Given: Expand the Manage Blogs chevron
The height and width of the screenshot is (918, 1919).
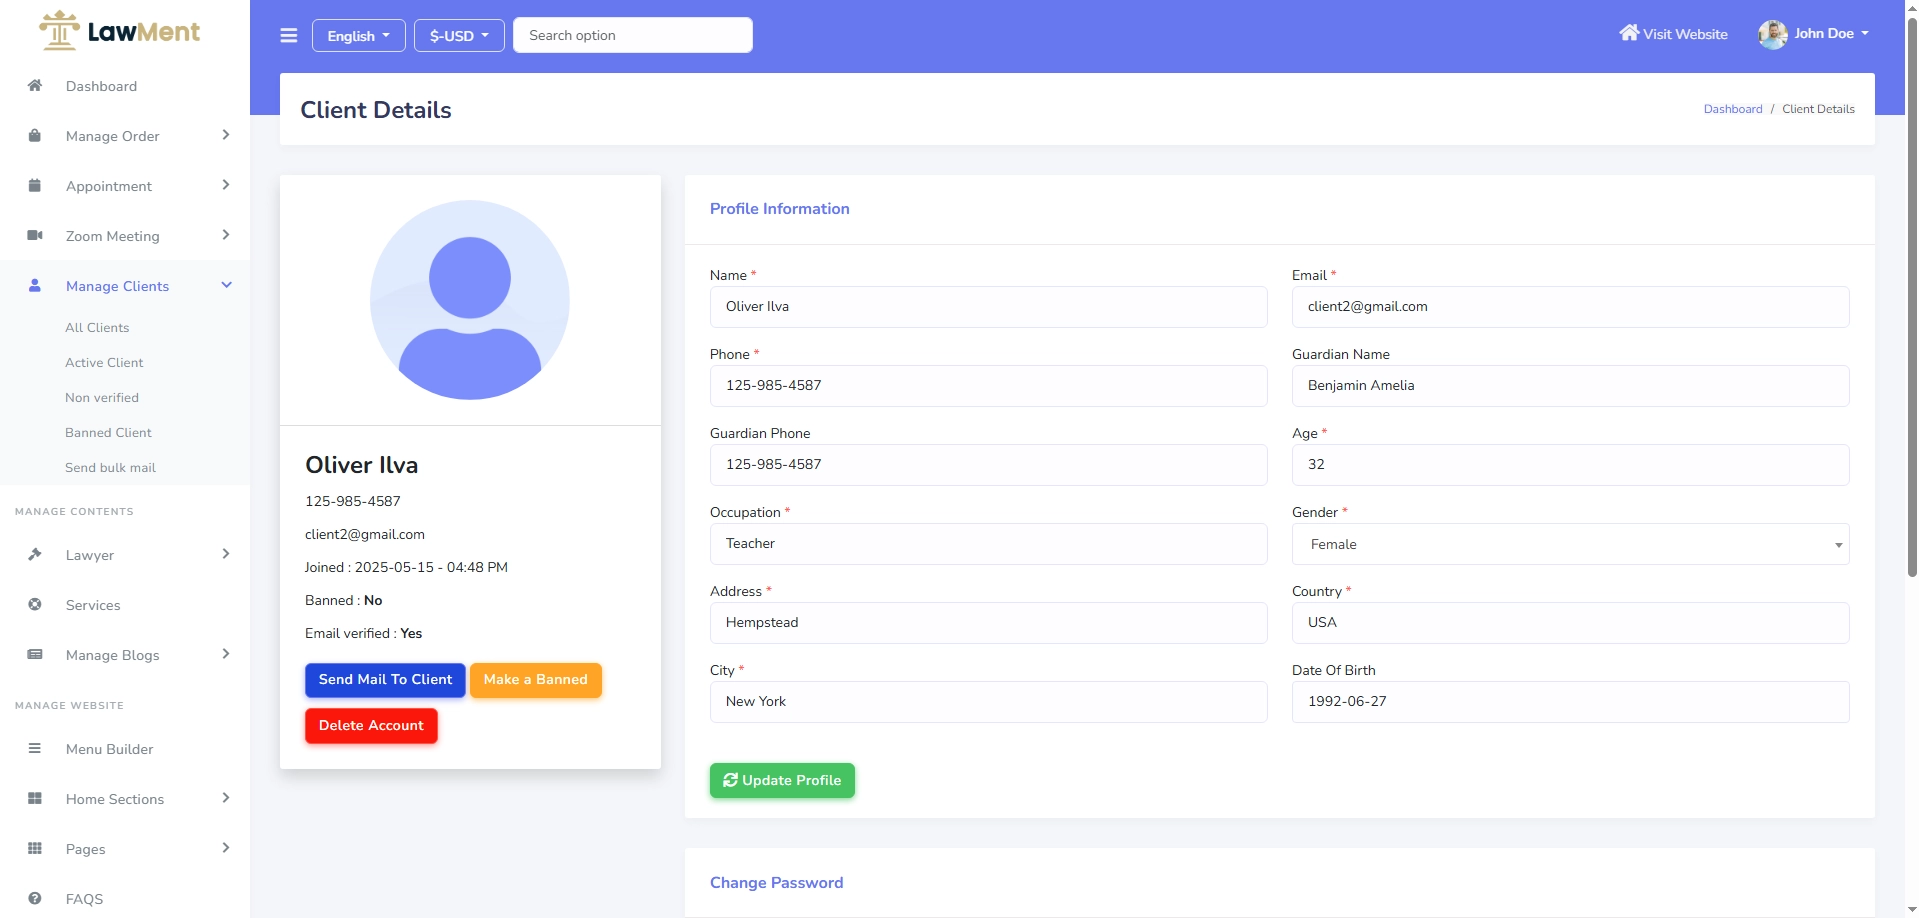Looking at the screenshot, I should click(x=226, y=654).
